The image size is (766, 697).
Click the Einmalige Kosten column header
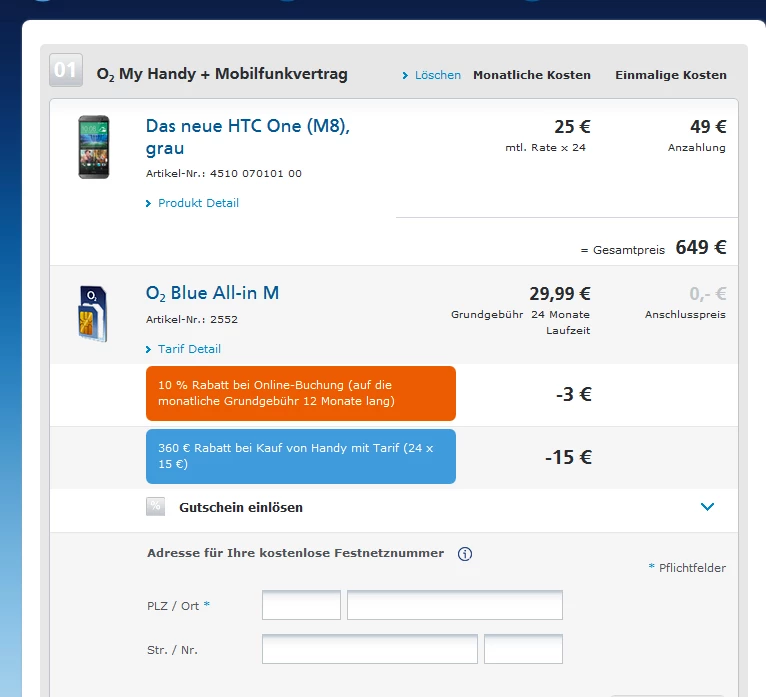(x=671, y=75)
